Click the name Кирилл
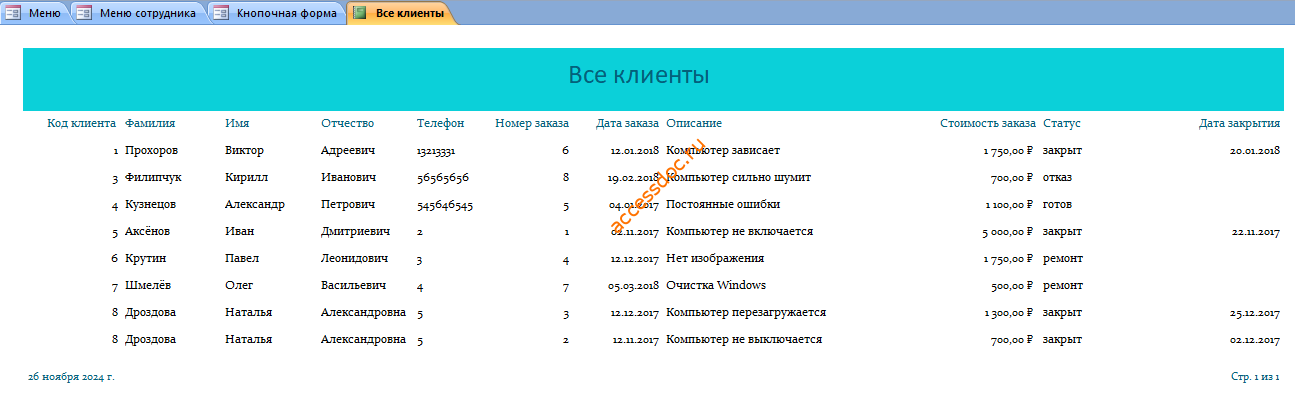Viewport: 1295px width, 411px height. (247, 177)
